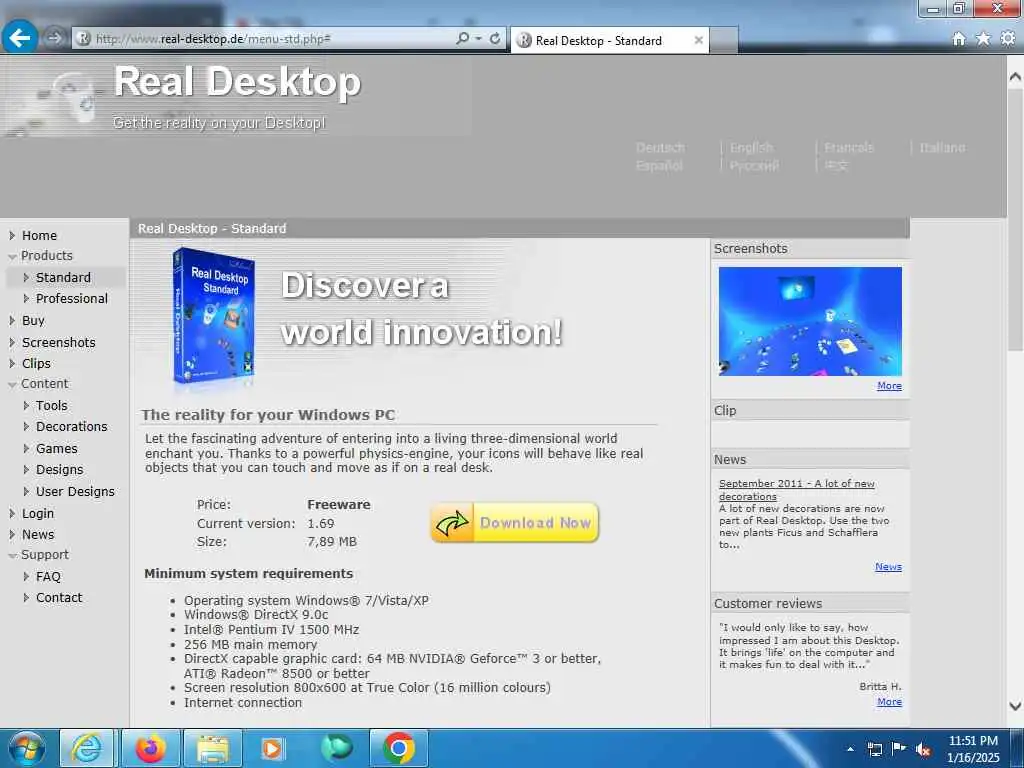Show hidden tray icons arrow
The image size is (1024, 768).
click(x=850, y=749)
